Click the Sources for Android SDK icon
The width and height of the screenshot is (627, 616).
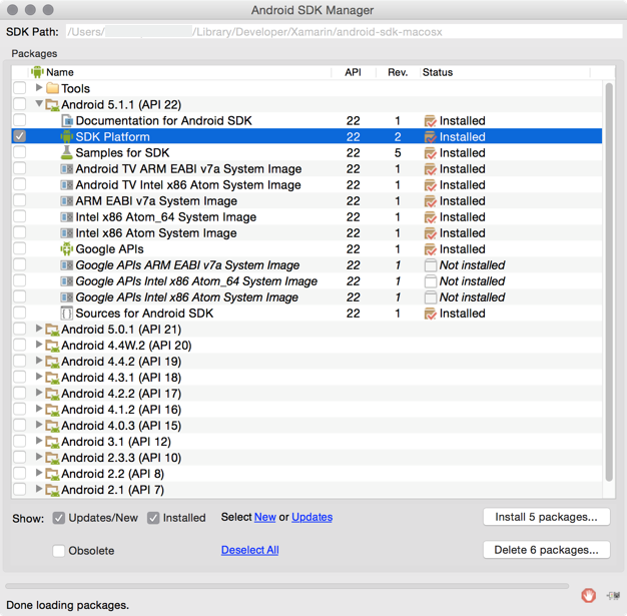click(67, 313)
